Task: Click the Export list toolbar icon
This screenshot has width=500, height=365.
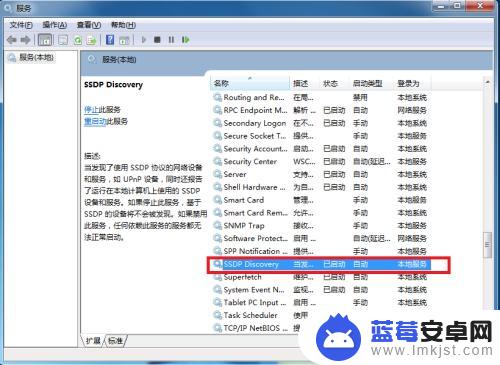Action: tap(91, 40)
